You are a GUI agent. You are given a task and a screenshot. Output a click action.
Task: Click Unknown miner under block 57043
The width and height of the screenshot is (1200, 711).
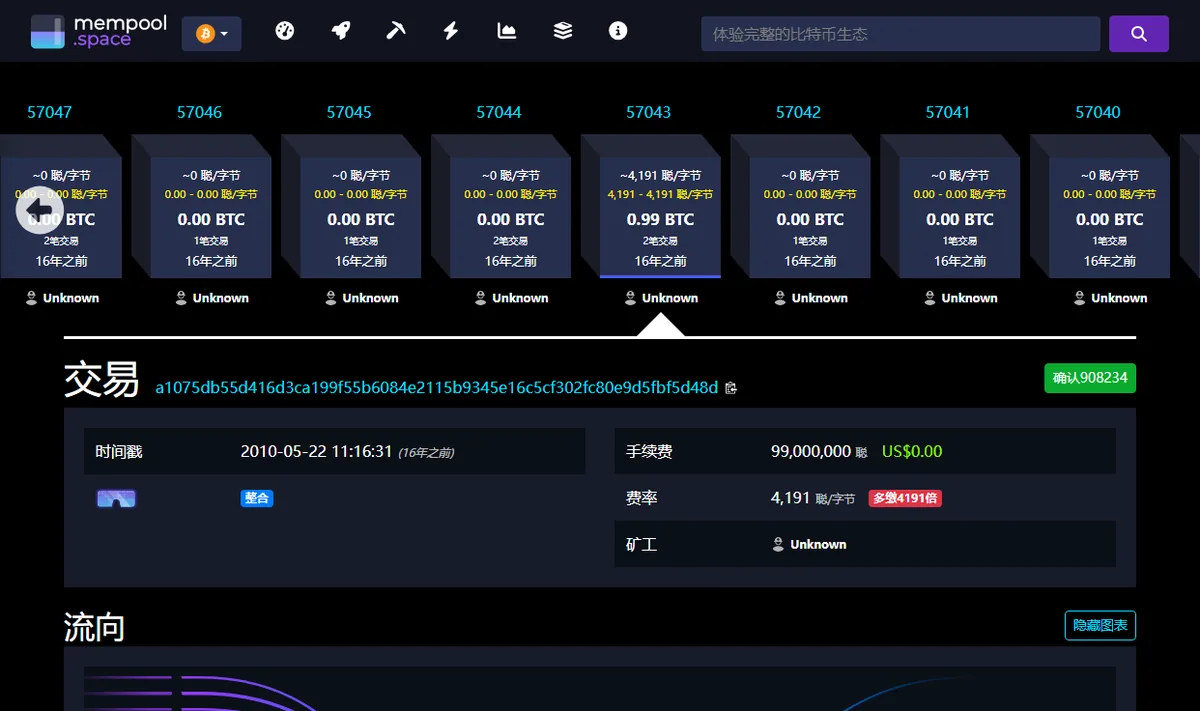[661, 298]
